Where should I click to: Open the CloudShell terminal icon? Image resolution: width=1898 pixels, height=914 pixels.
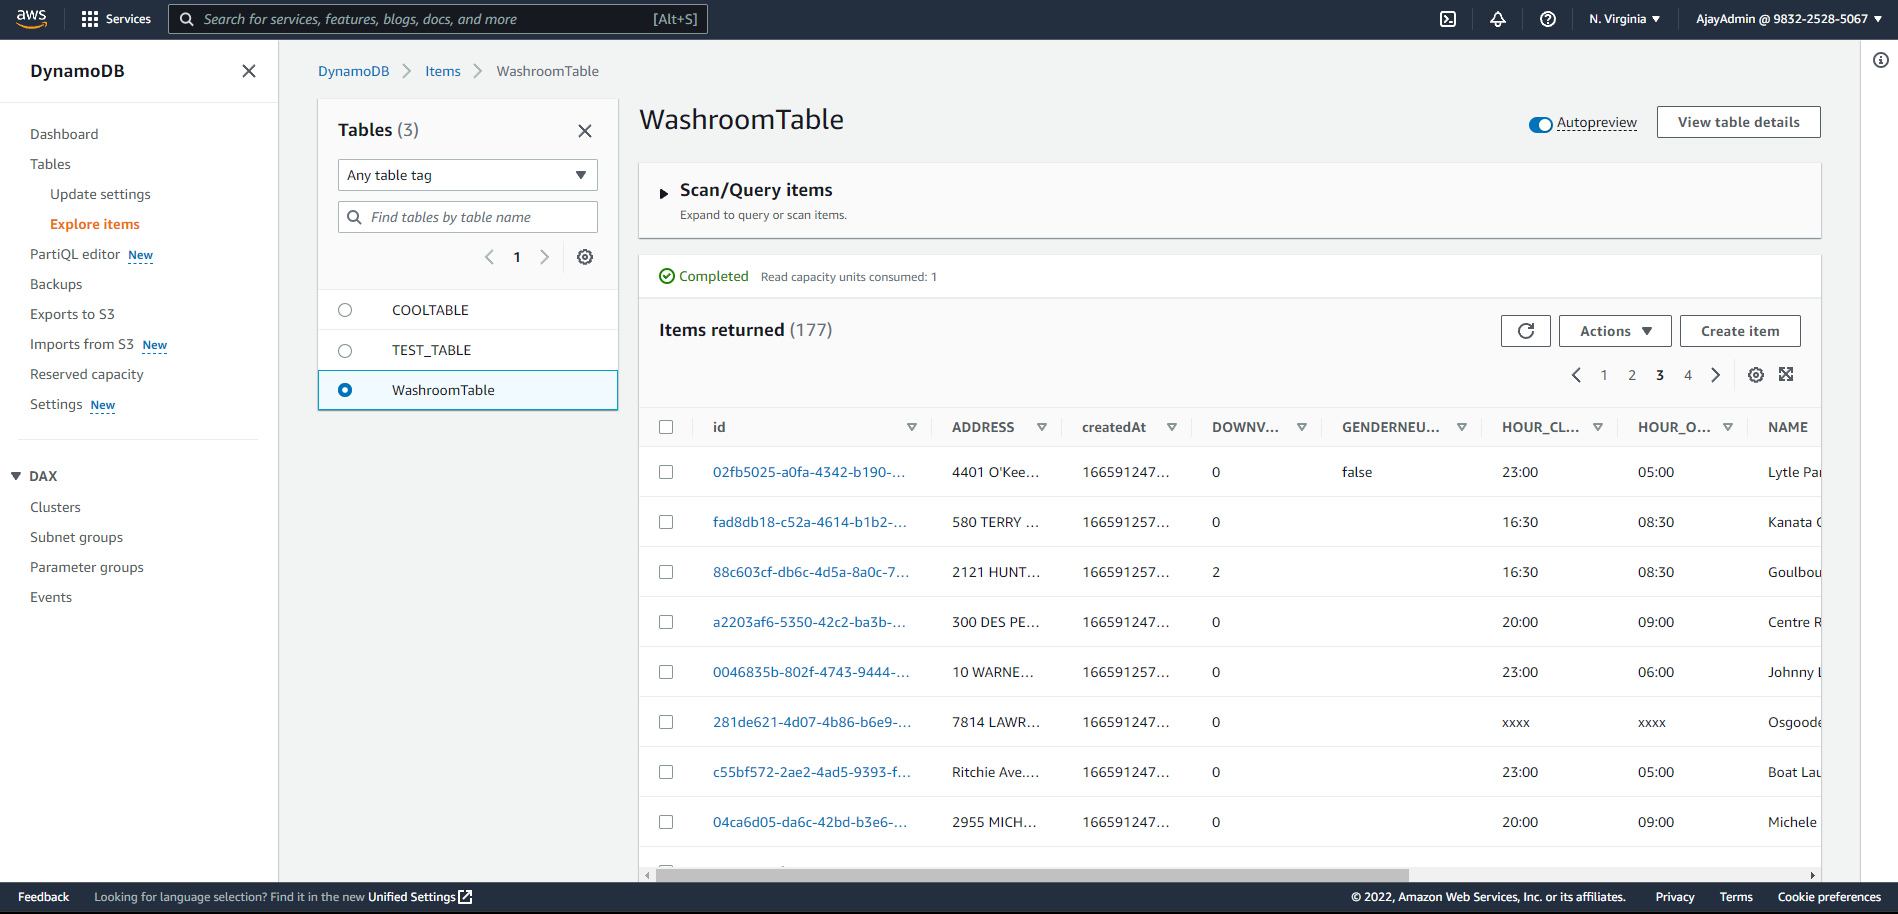tap(1448, 19)
